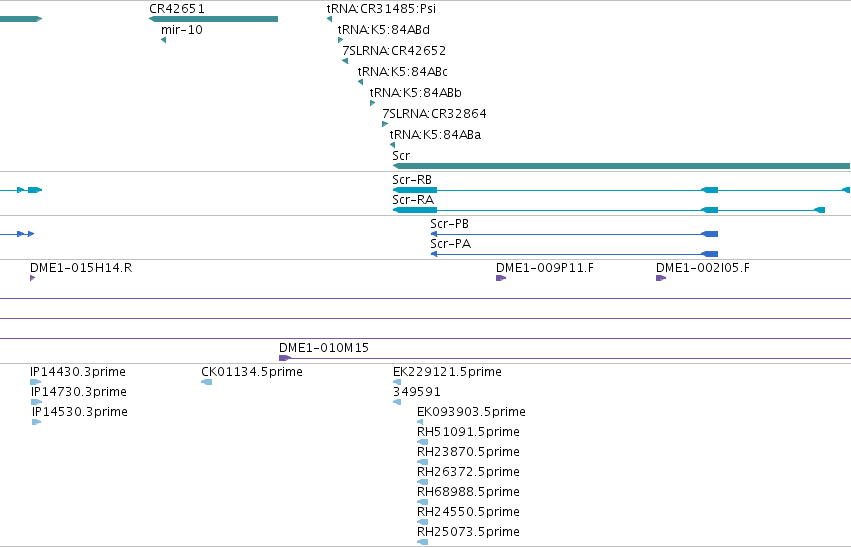Image resolution: width=851 pixels, height=547 pixels.
Task: Click the DME1-010M15 label text
Action: click(x=324, y=348)
